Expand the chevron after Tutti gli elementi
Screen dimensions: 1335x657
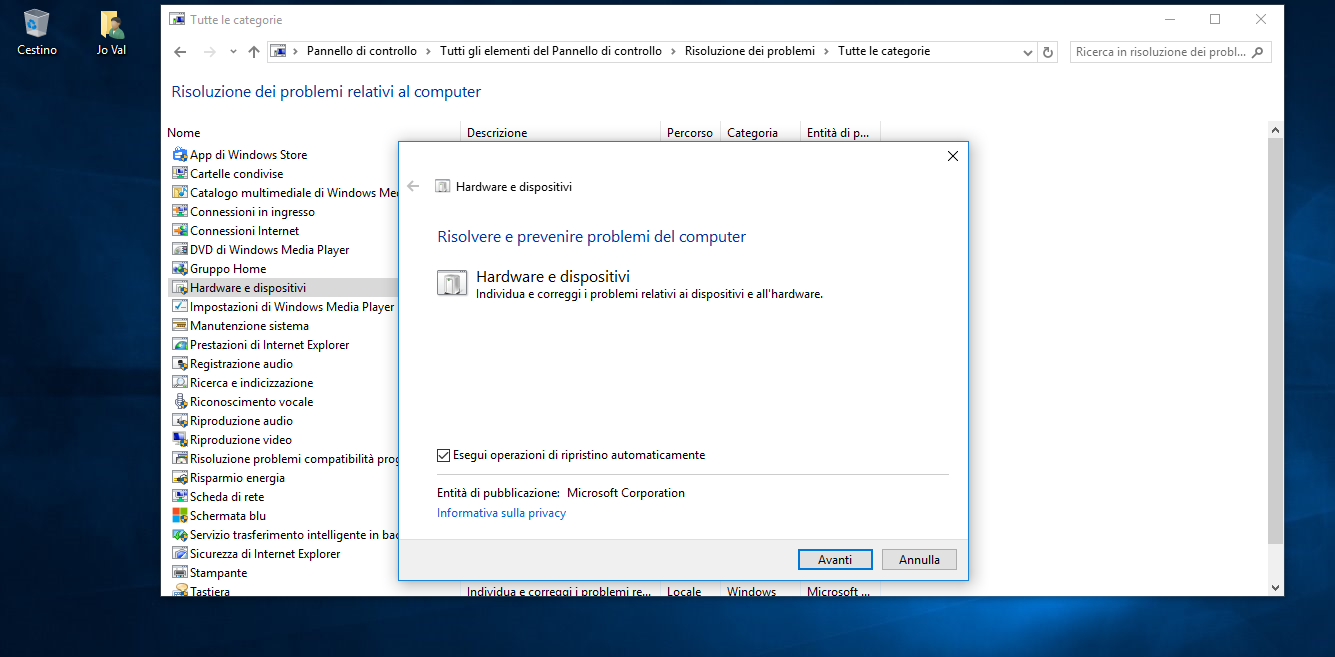click(x=673, y=51)
